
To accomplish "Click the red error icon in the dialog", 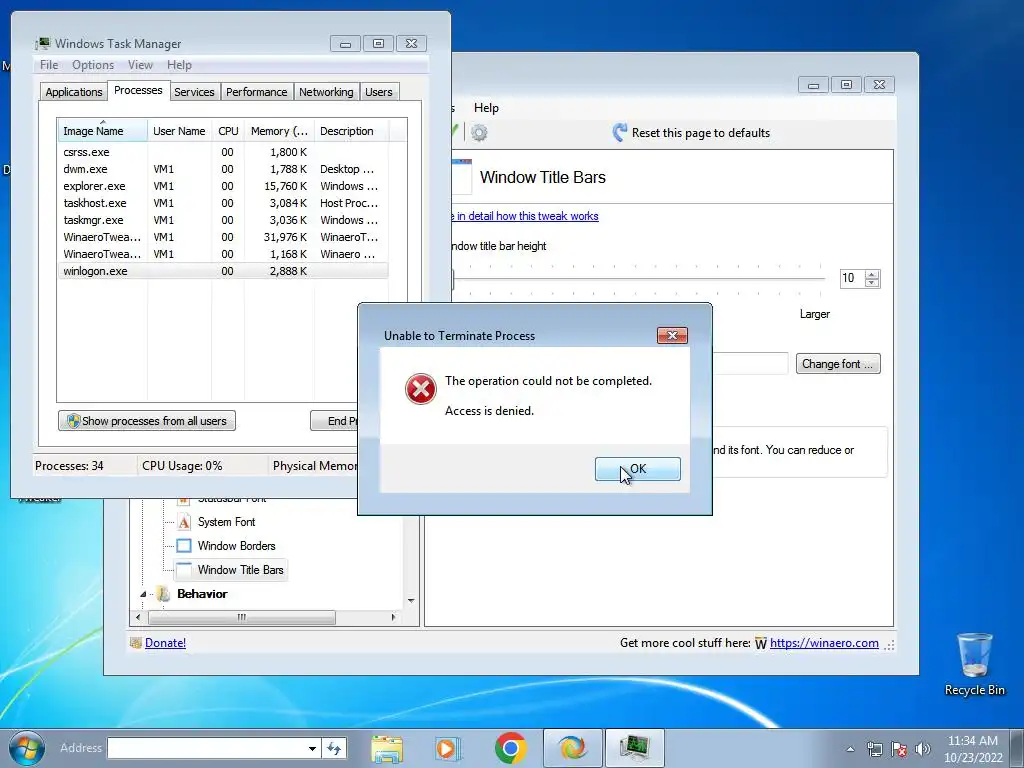I will (421, 389).
